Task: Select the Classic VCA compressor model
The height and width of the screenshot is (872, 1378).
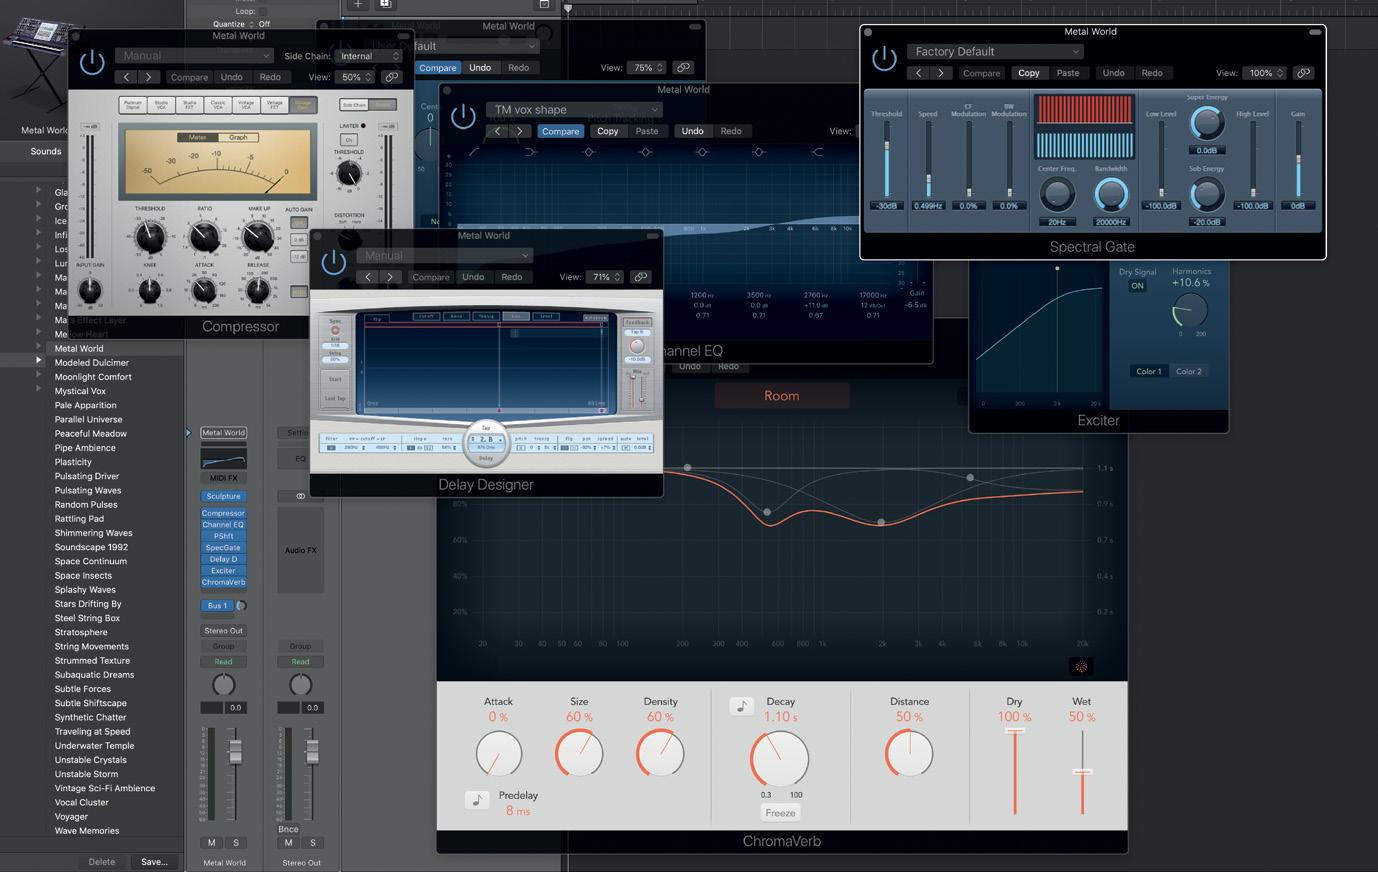Action: click(x=217, y=104)
